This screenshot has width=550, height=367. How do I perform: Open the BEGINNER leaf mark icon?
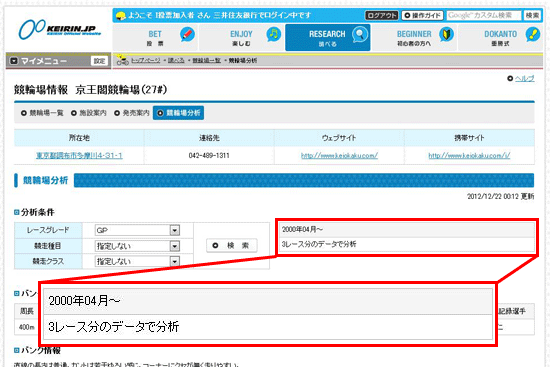(447, 34)
